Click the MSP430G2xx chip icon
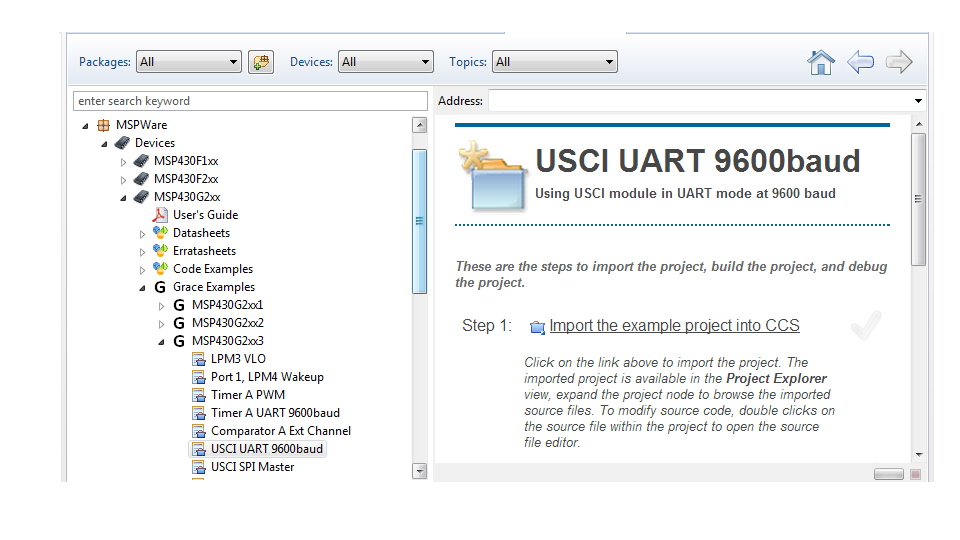960x540 pixels. (141, 197)
